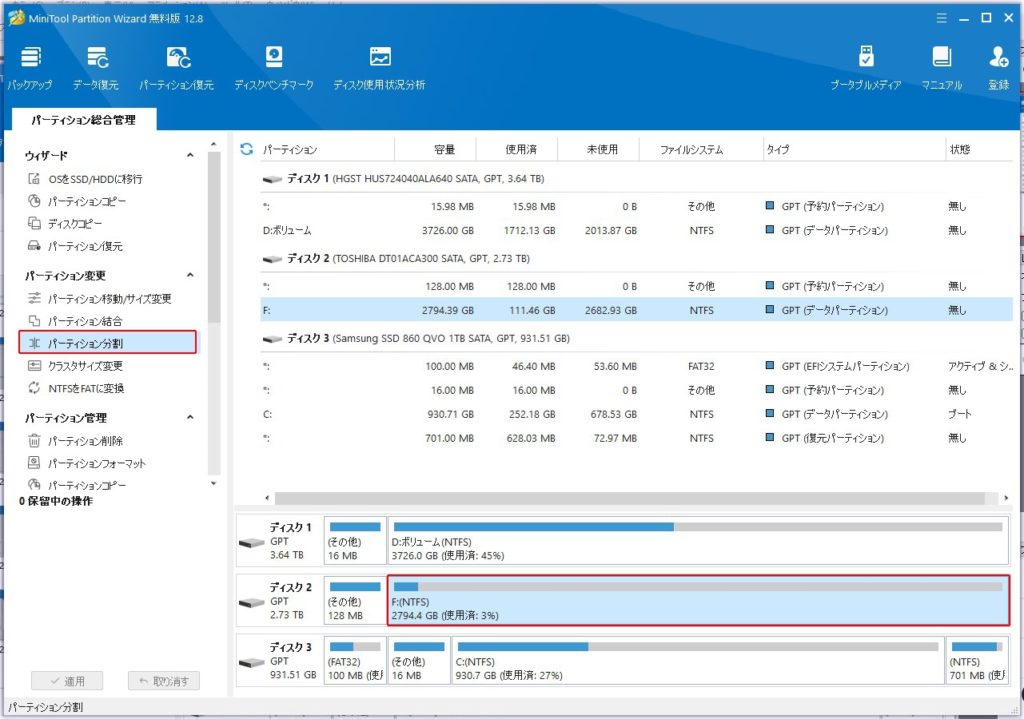Select the パーティション総合管理 tab
The image size is (1024, 719).
coord(83,120)
